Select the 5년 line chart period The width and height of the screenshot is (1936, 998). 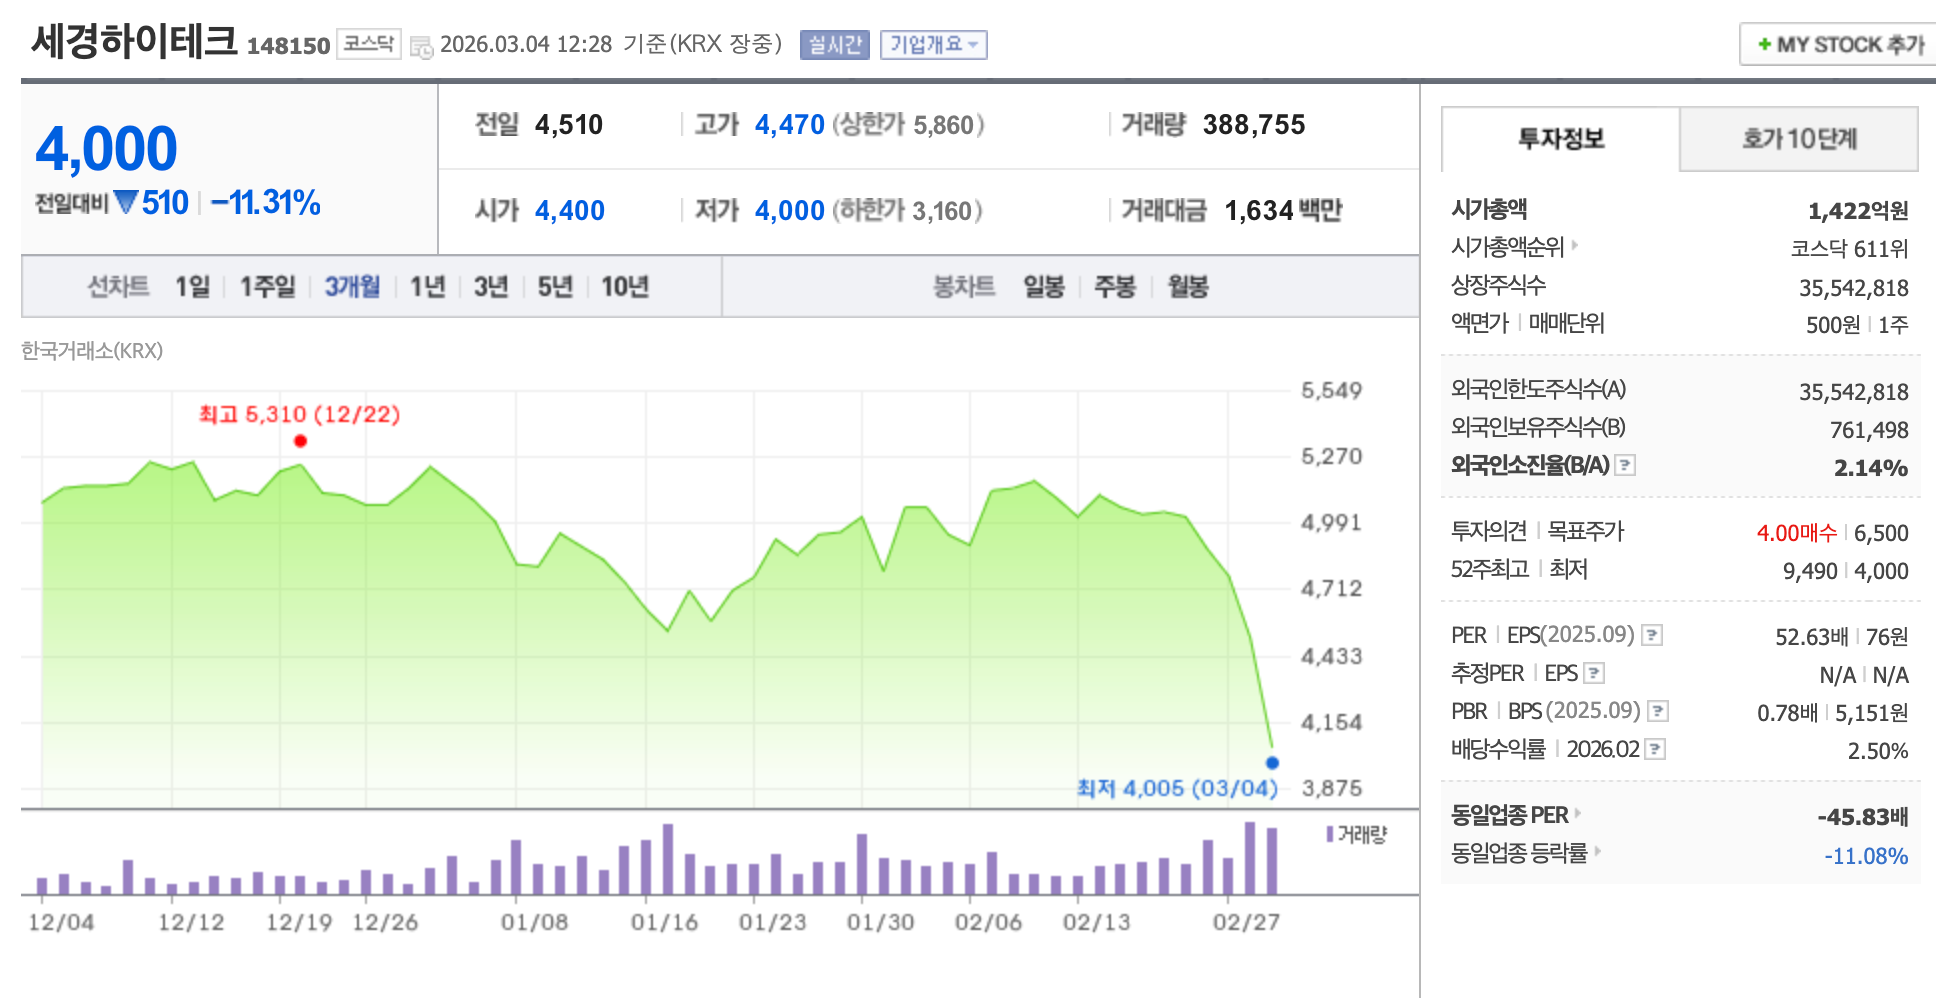[555, 287]
